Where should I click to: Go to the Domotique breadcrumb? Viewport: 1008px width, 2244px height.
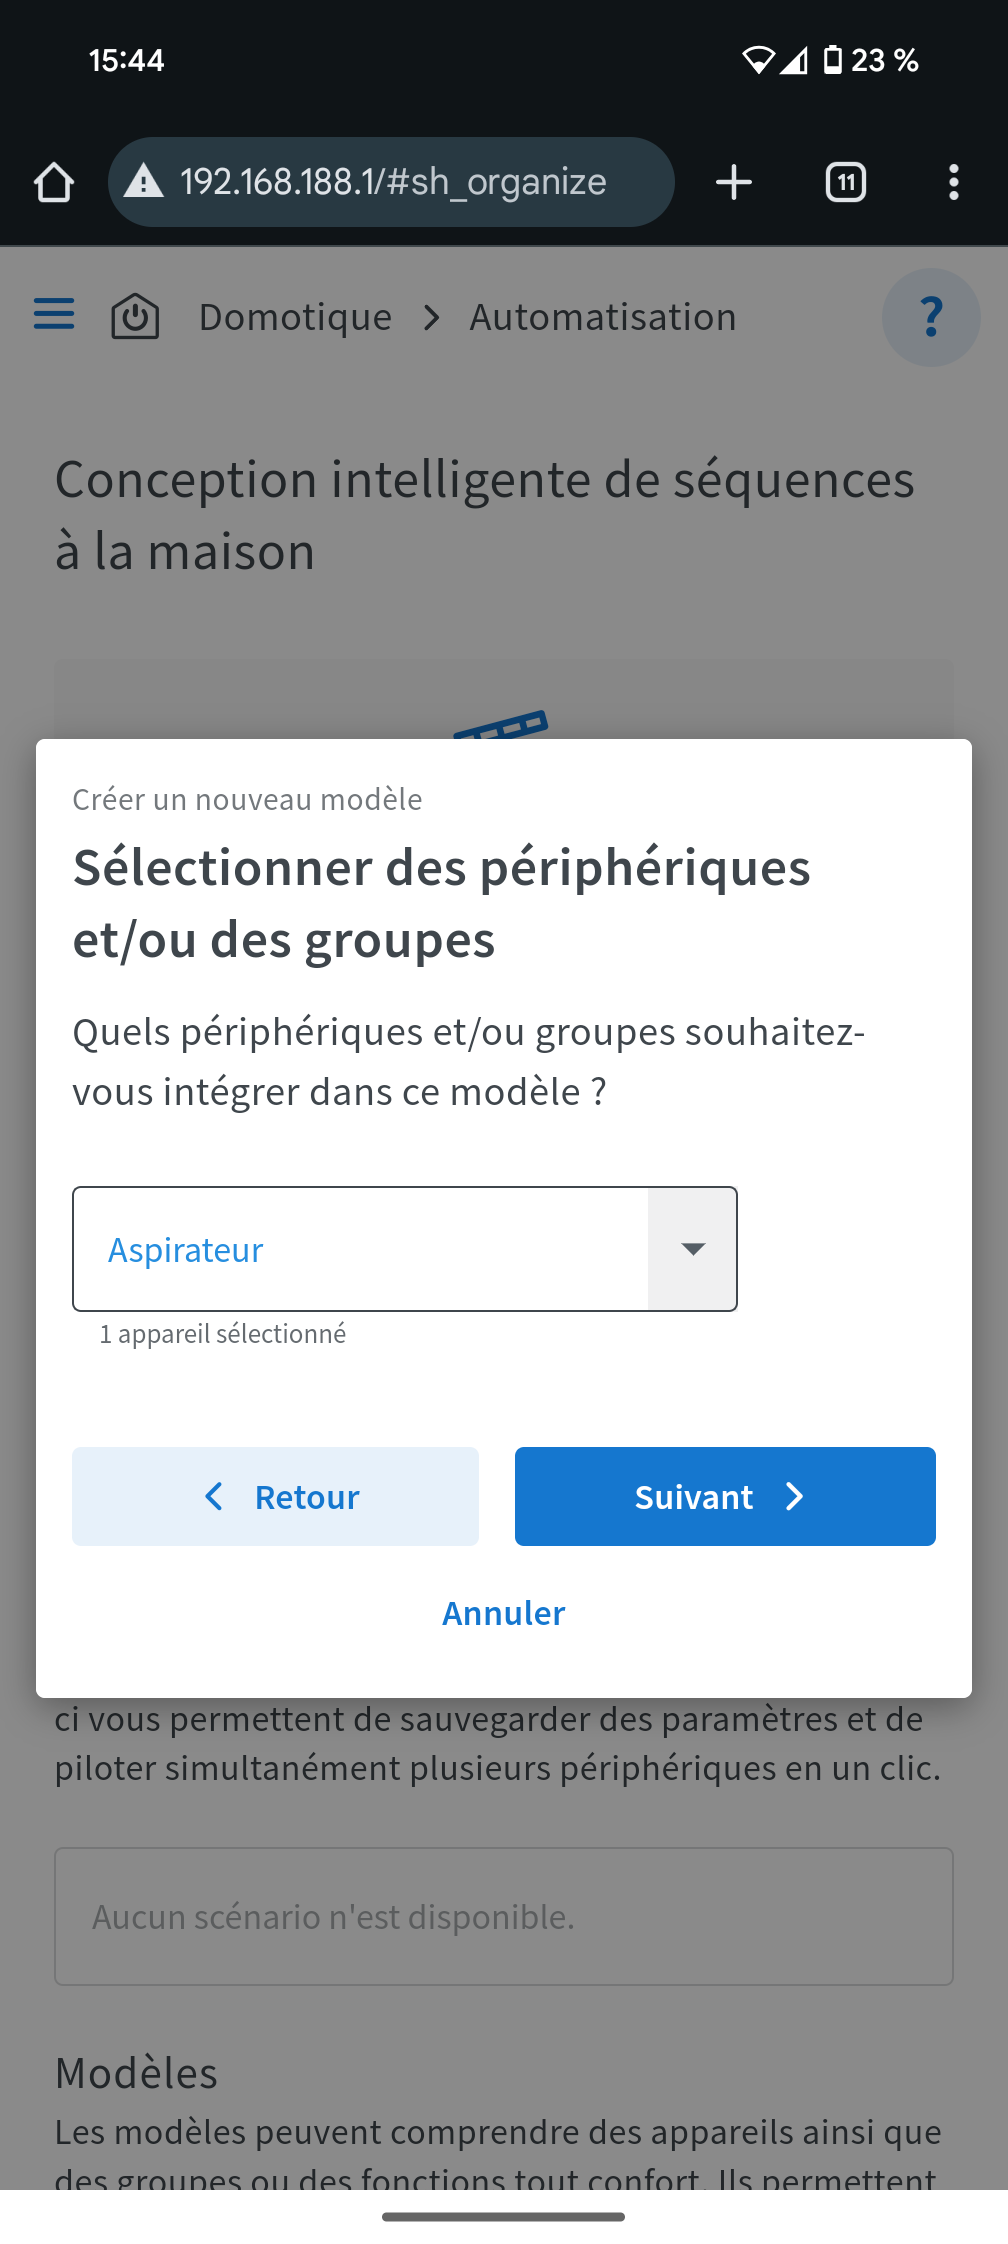click(295, 317)
